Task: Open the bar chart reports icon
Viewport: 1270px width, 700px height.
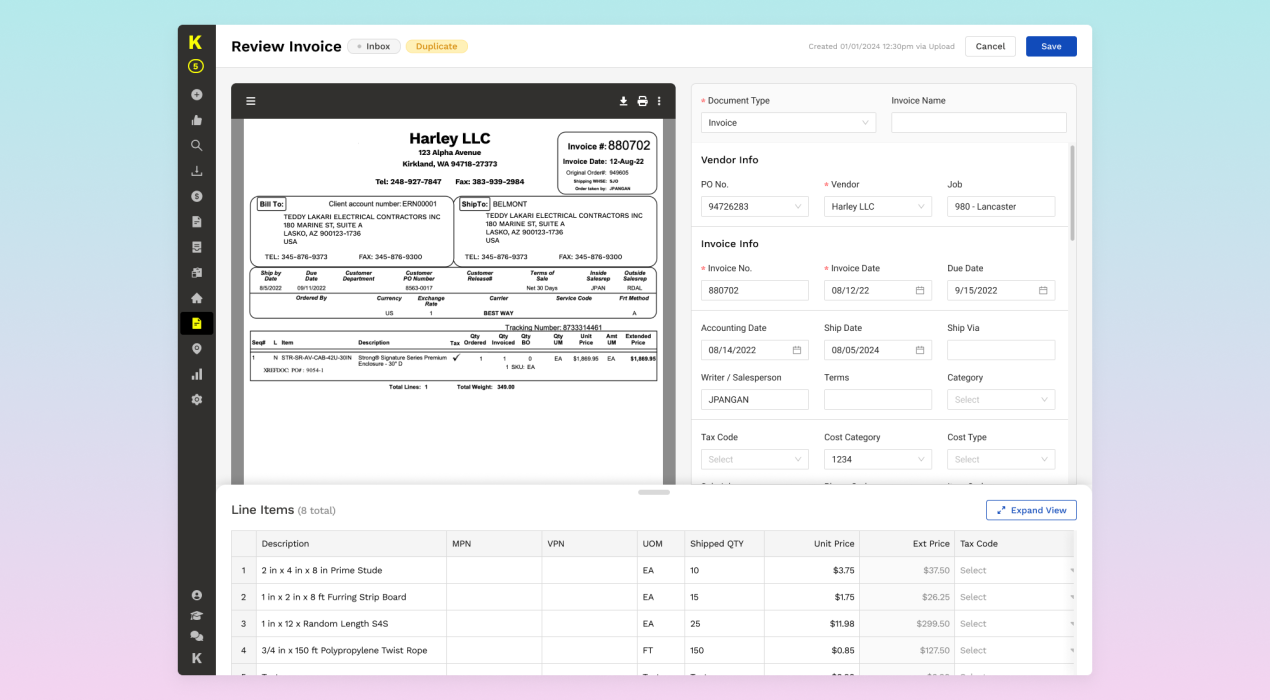Action: pyautogui.click(x=196, y=374)
